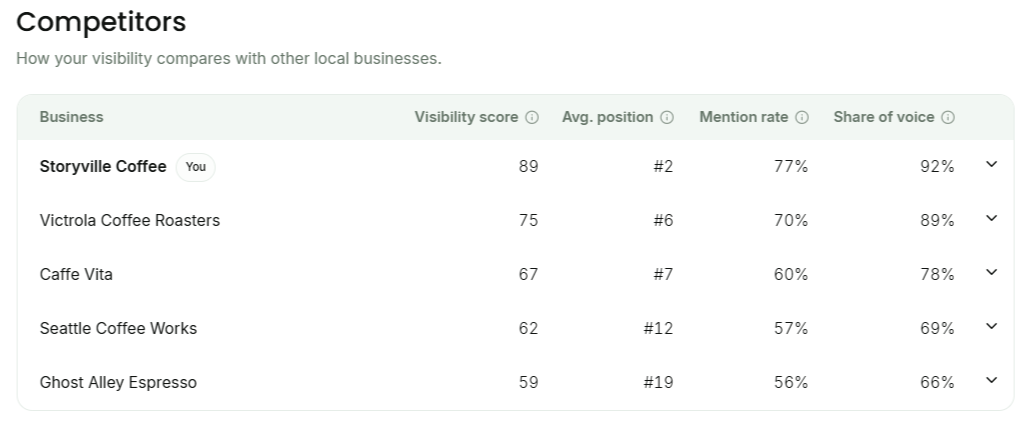Expand Seattle Coffee Works row chevron

991,327
